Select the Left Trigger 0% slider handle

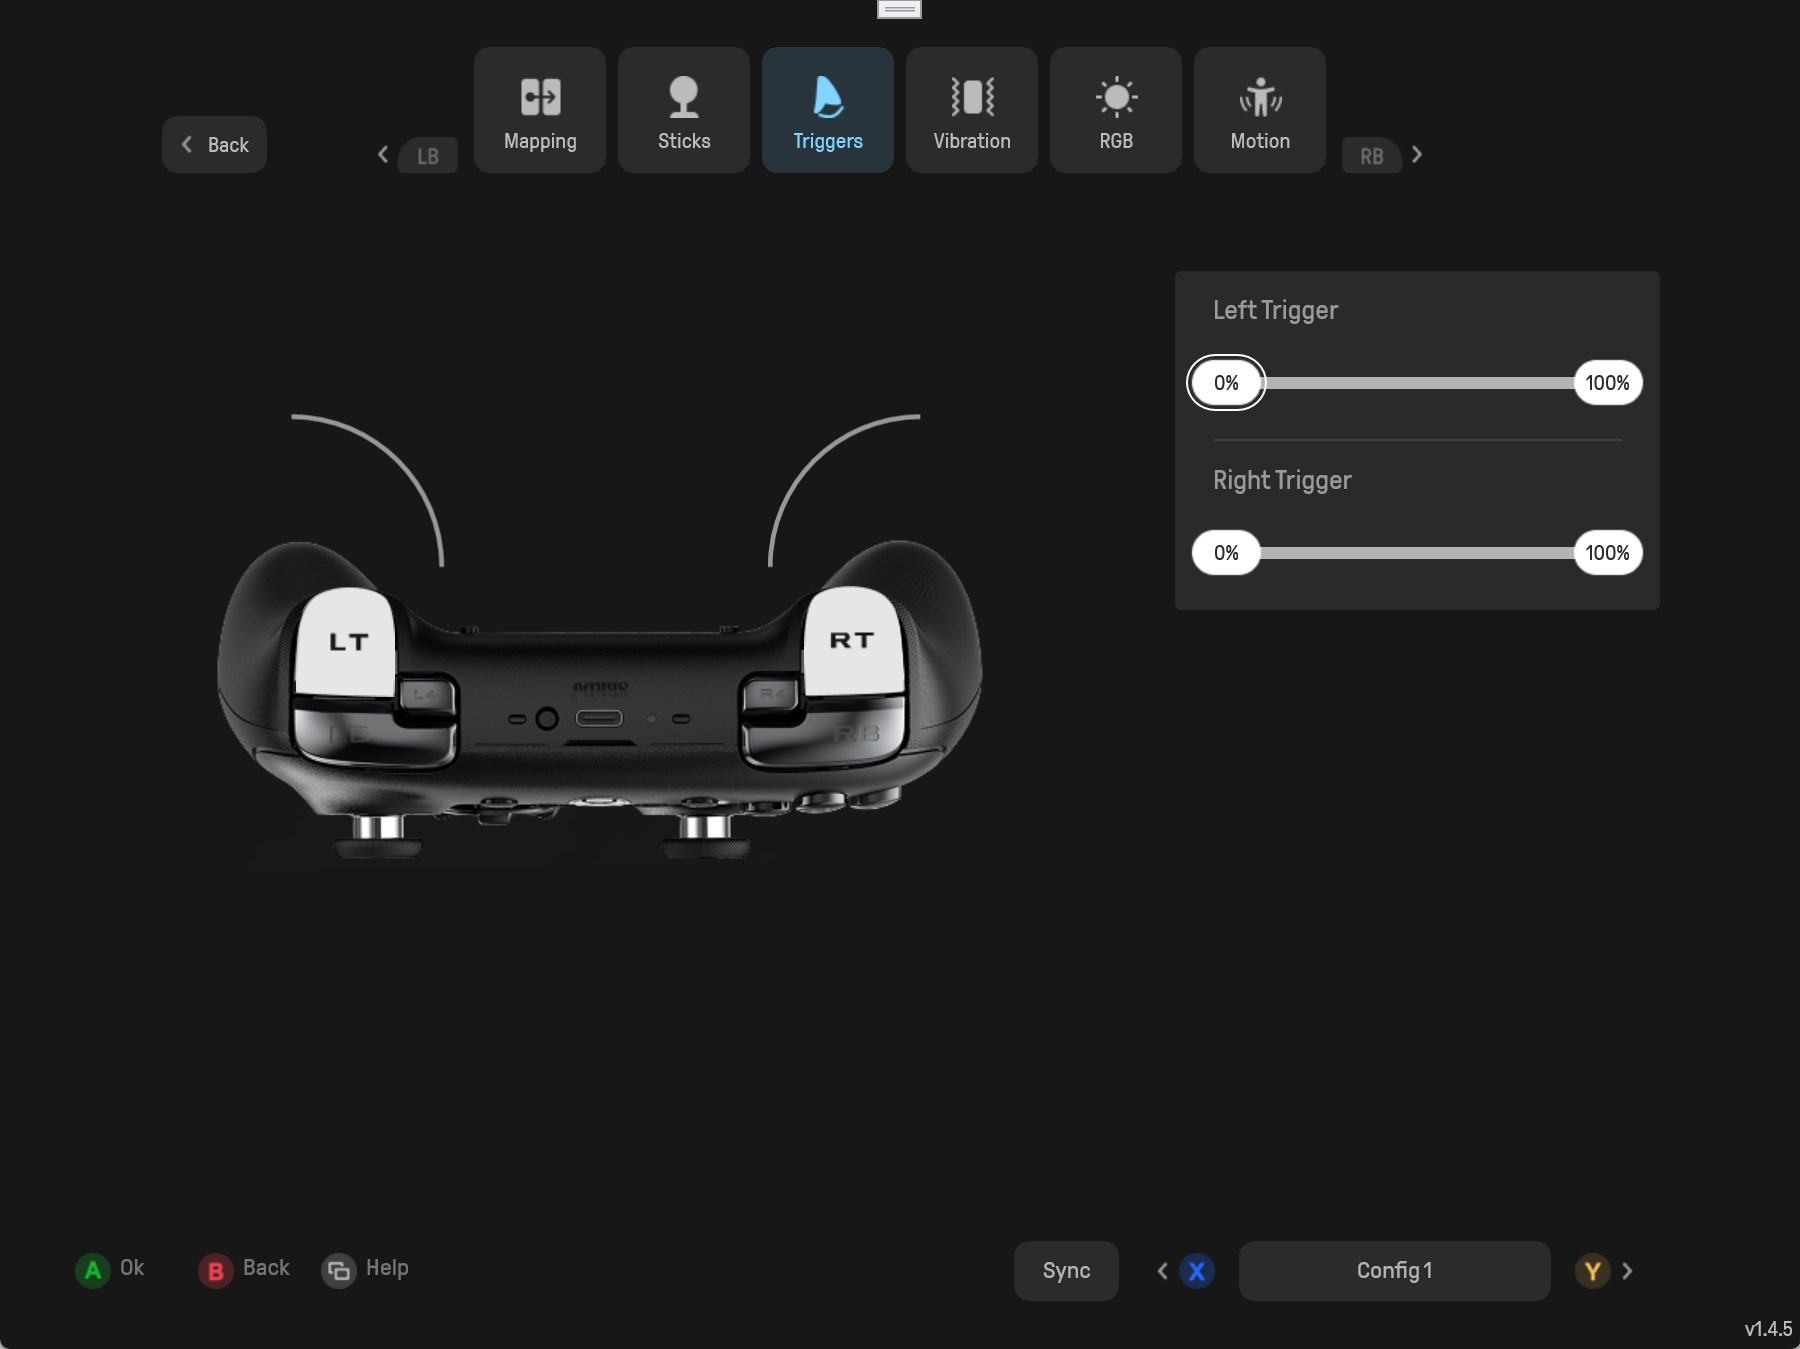coord(1226,383)
